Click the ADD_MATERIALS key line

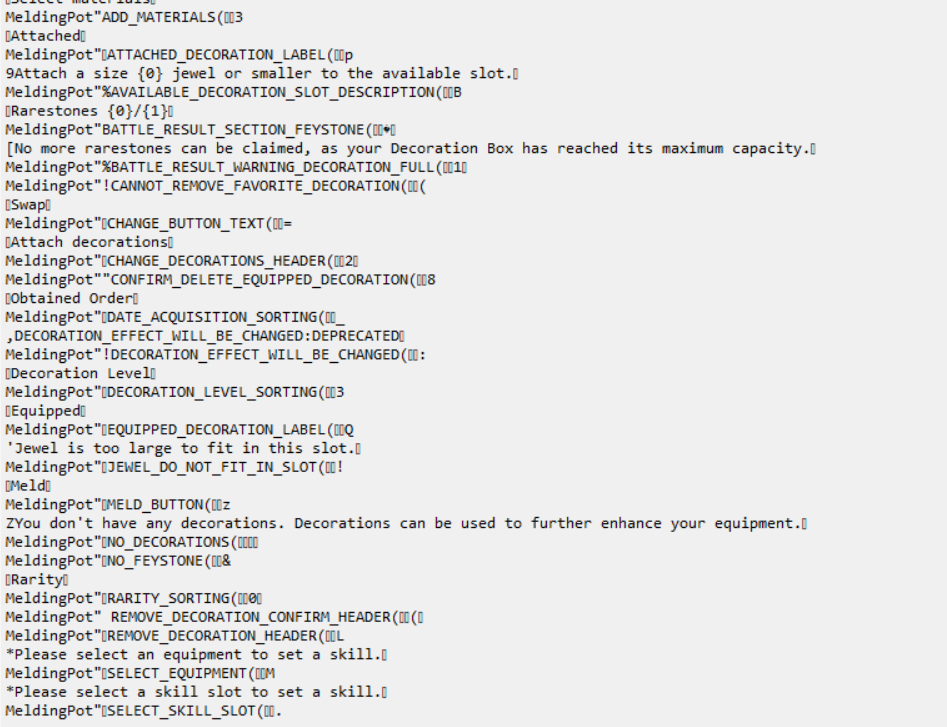(124, 18)
